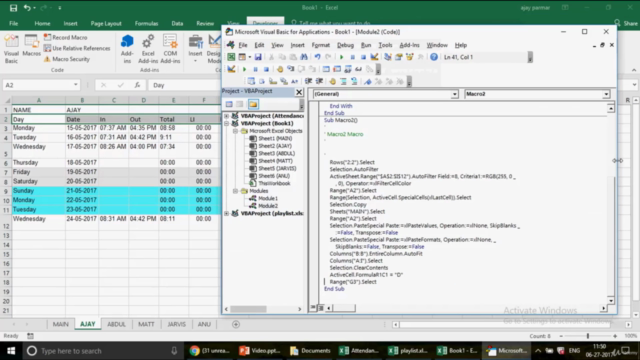640x360 pixels.
Task: Click the Reset stop icon in the standard toolbar
Action: pyautogui.click(x=363, y=57)
